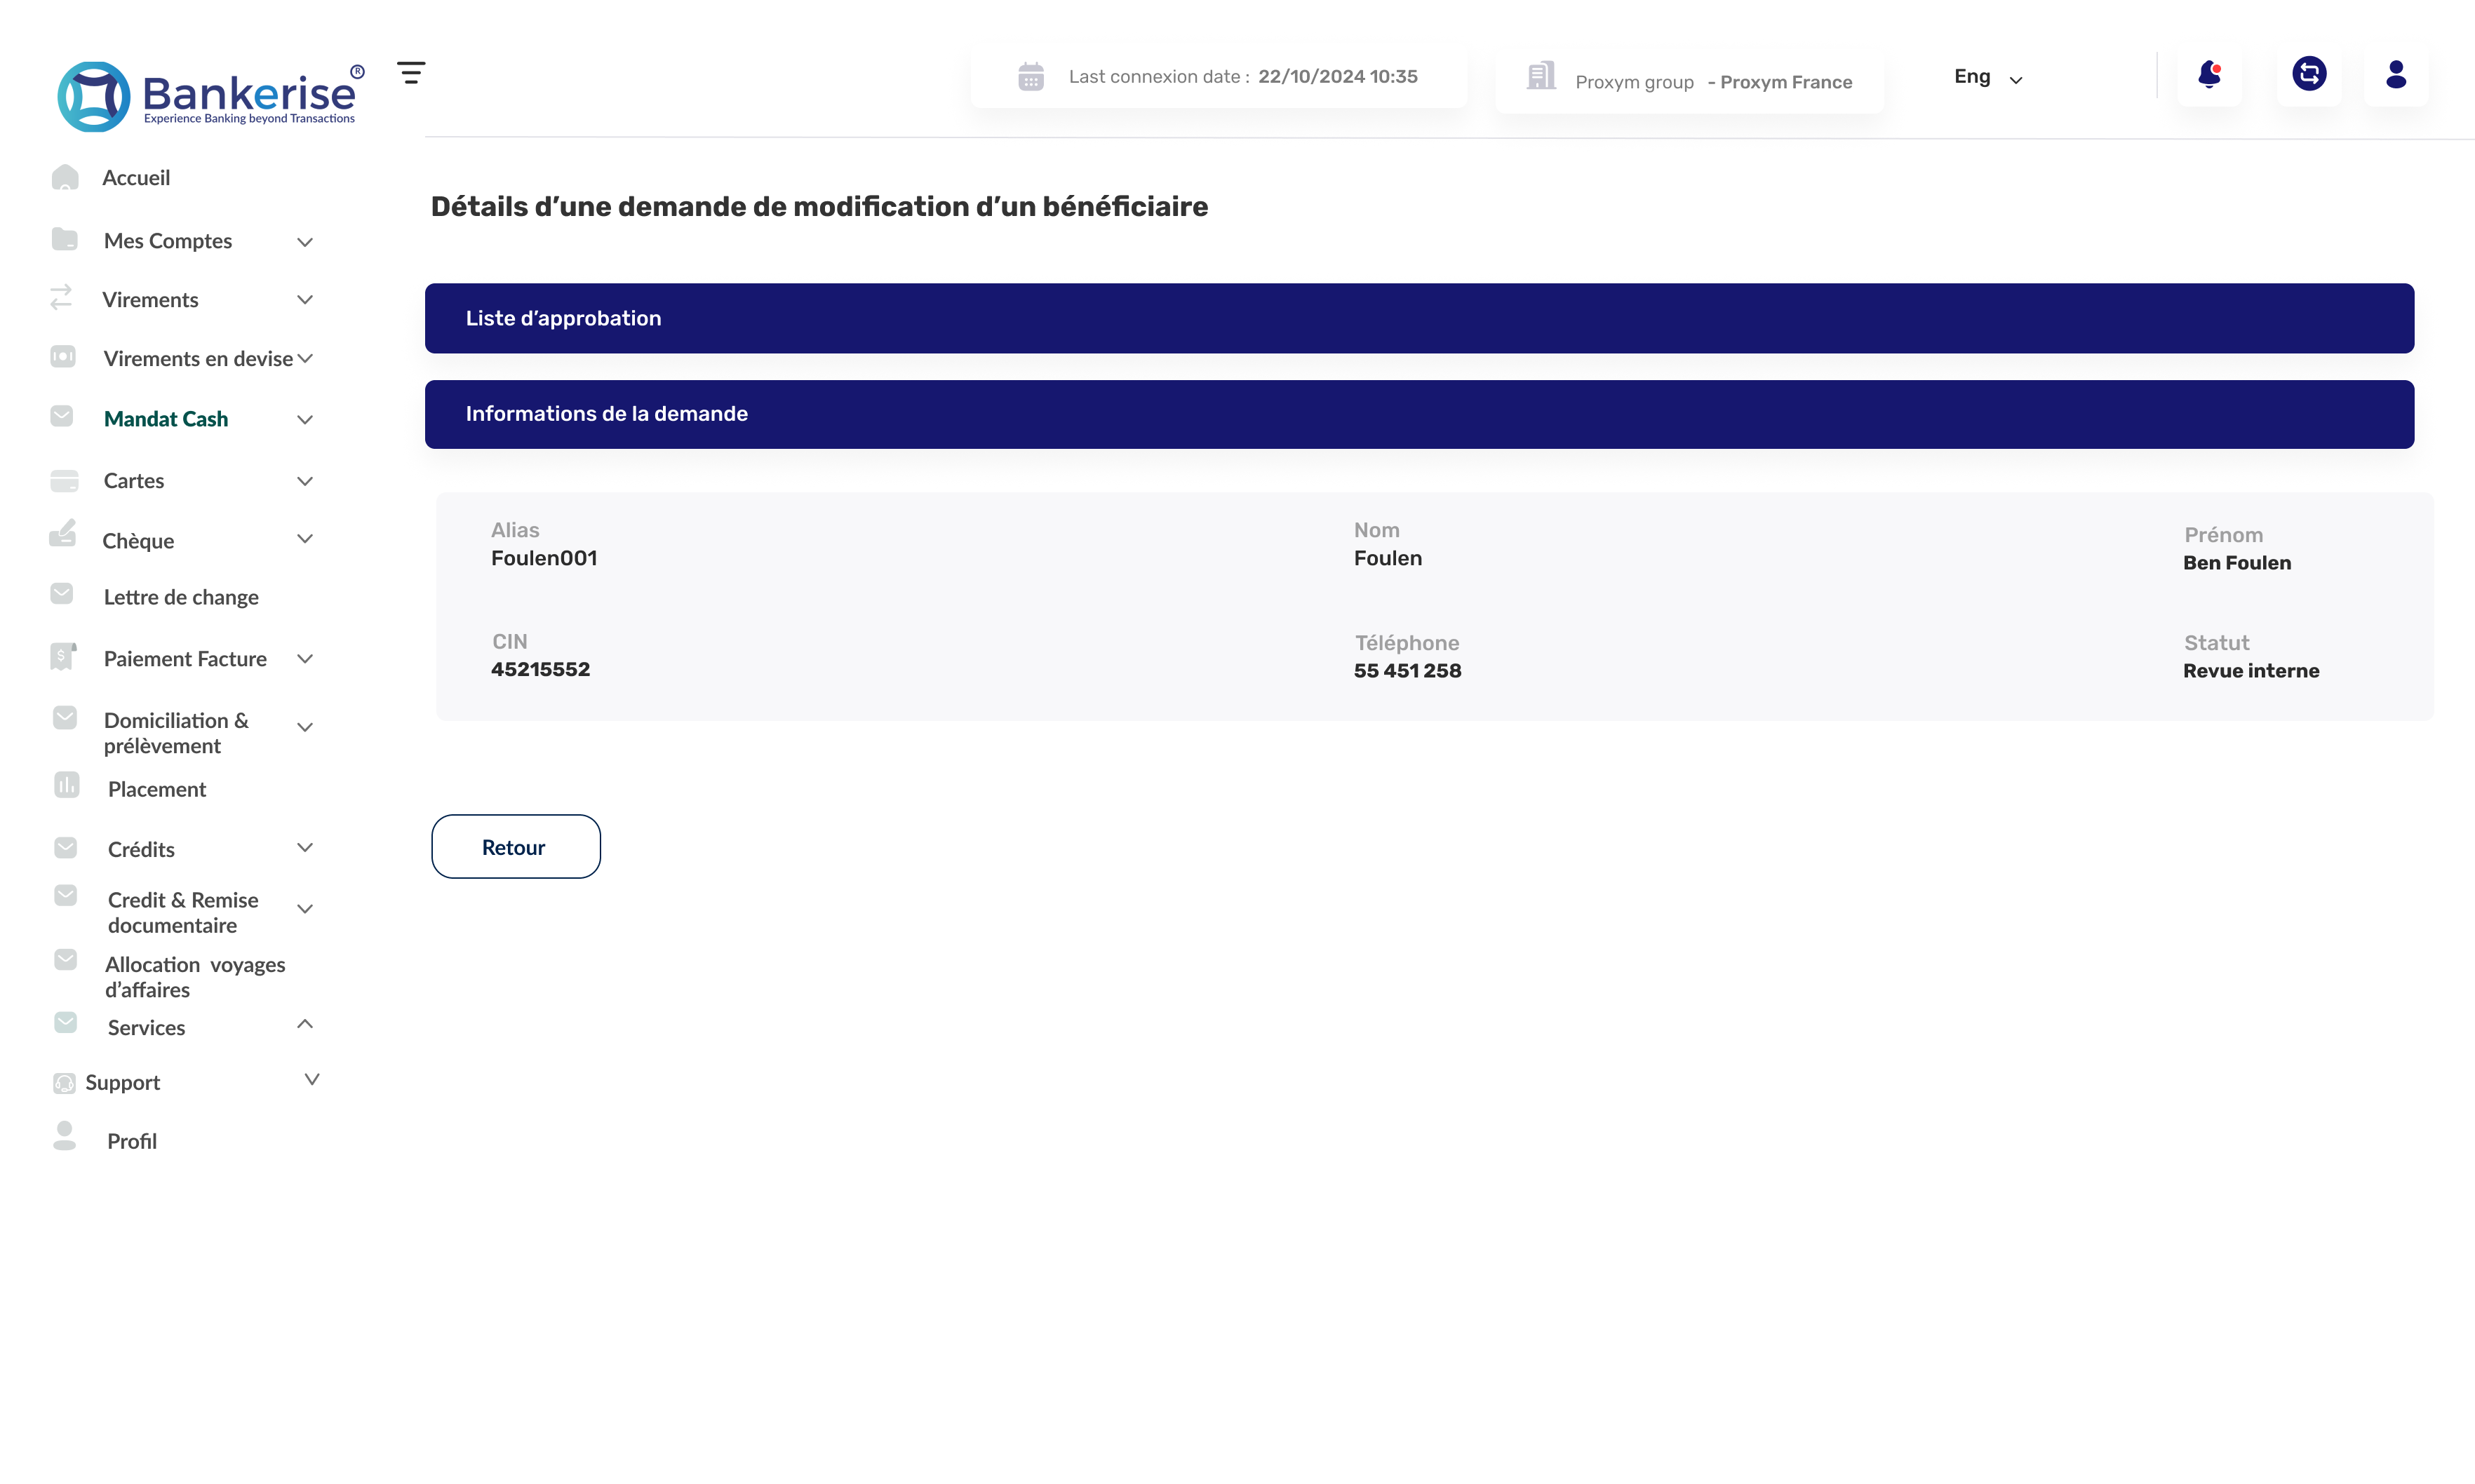
Task: Expand the Cartes chevron
Action: (x=305, y=481)
